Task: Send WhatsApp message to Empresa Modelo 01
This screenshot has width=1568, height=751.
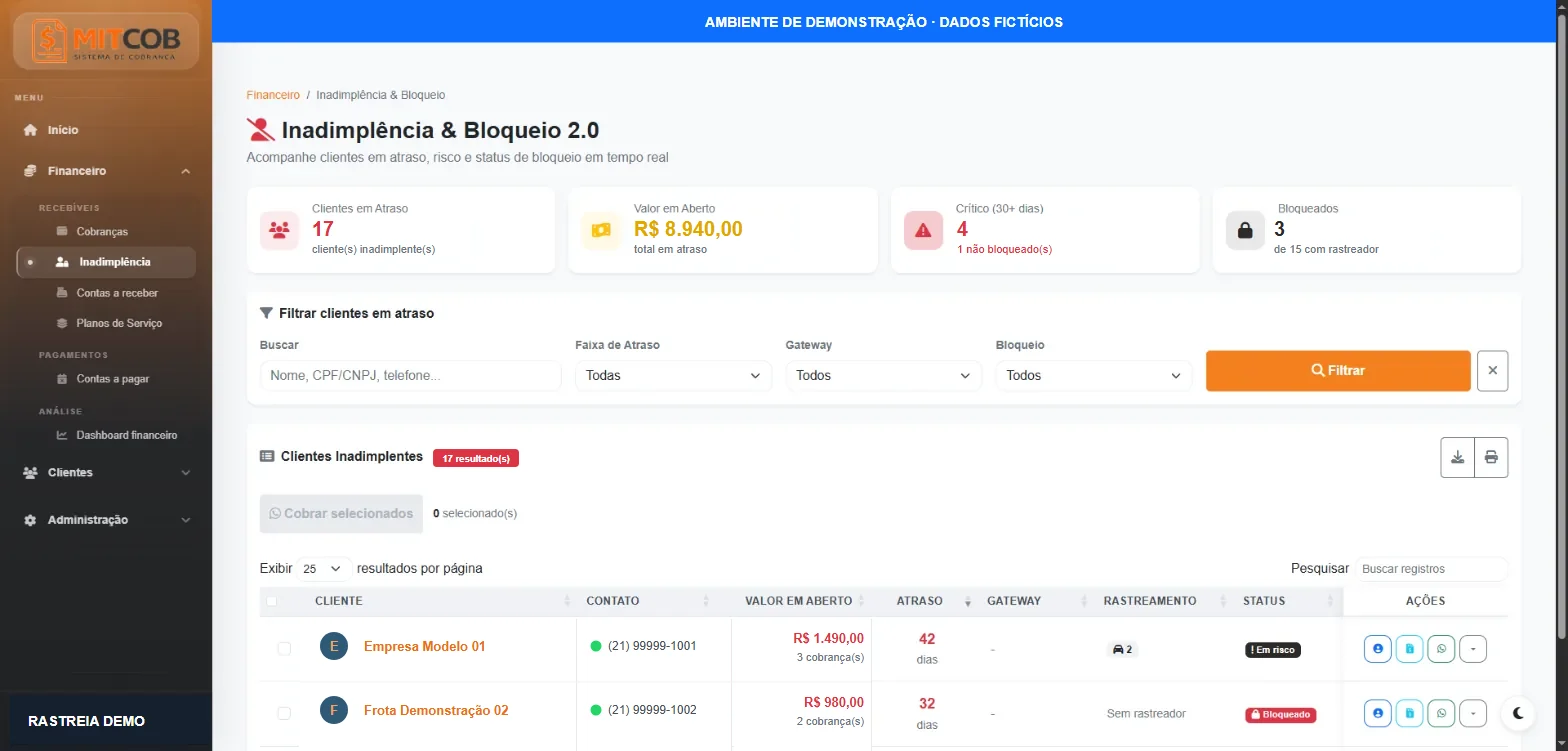Action: click(x=1441, y=649)
